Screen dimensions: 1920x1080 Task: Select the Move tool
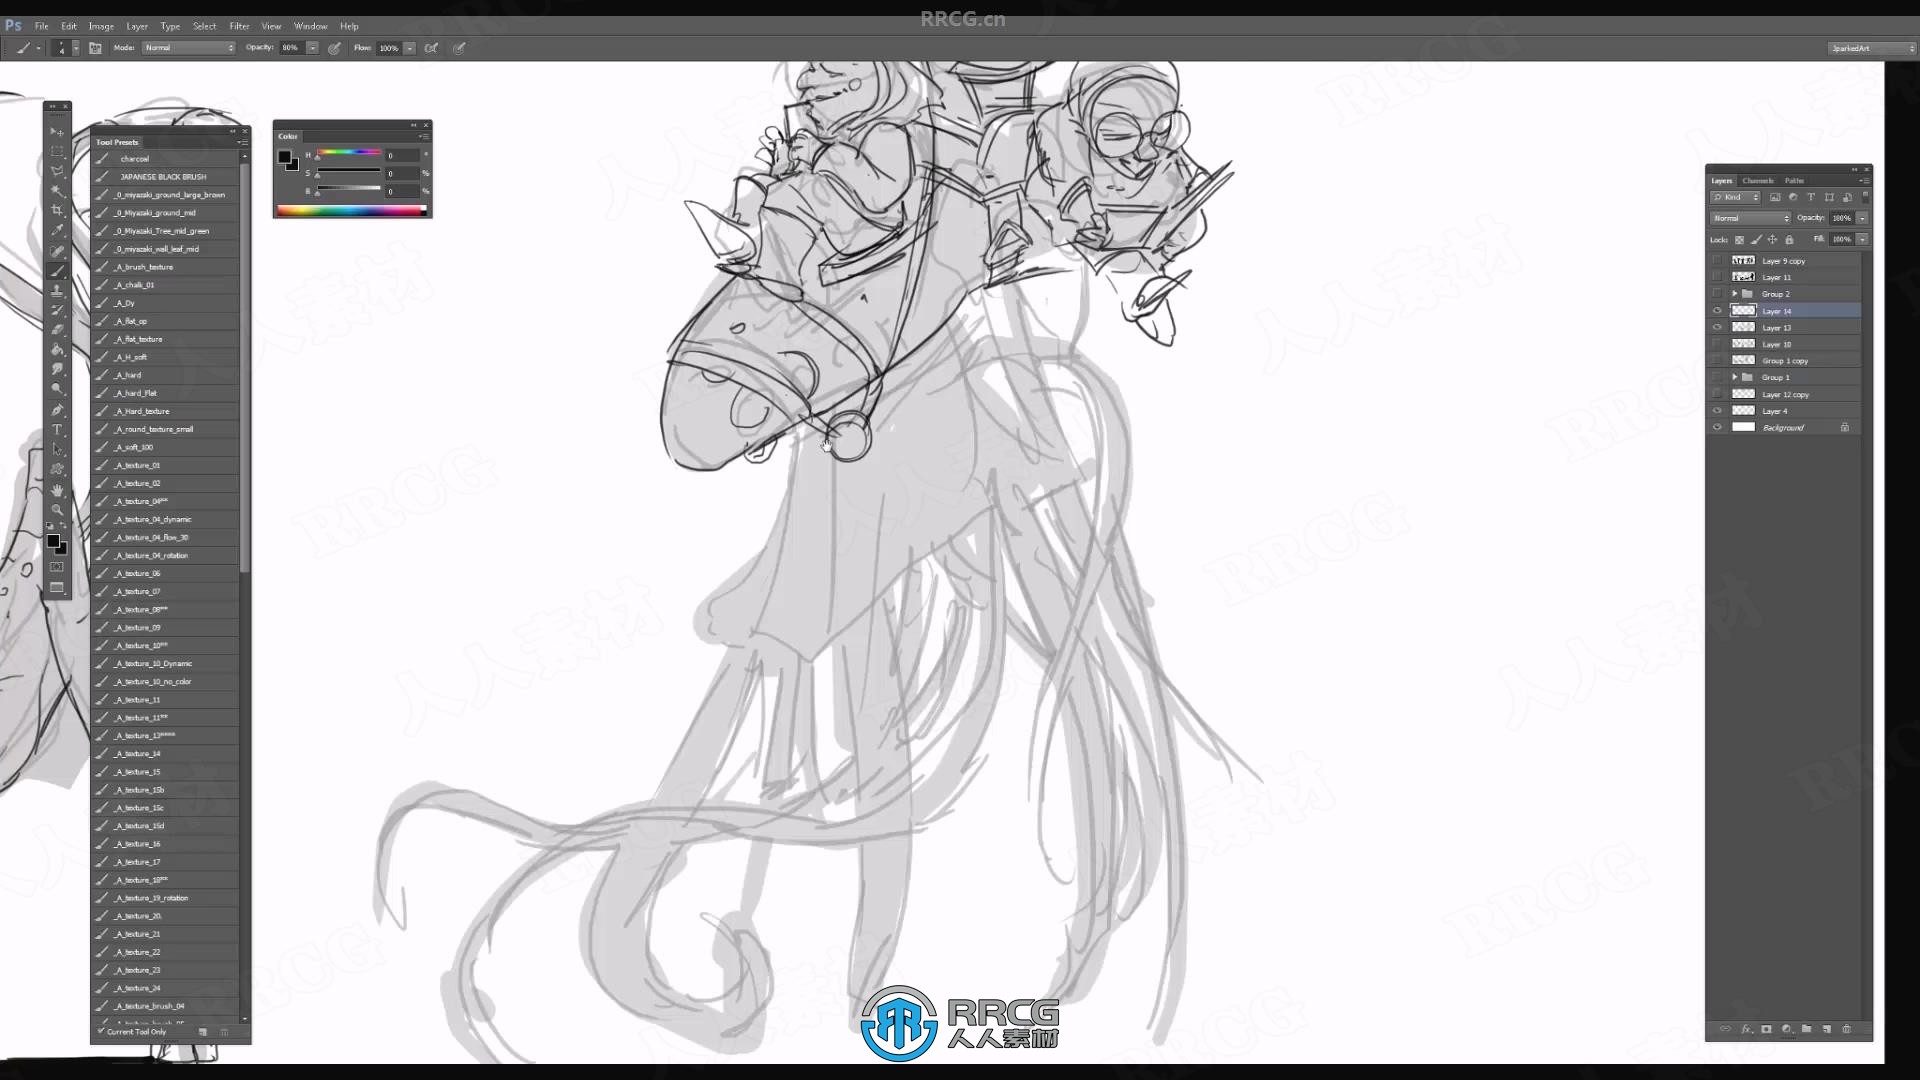pyautogui.click(x=57, y=132)
